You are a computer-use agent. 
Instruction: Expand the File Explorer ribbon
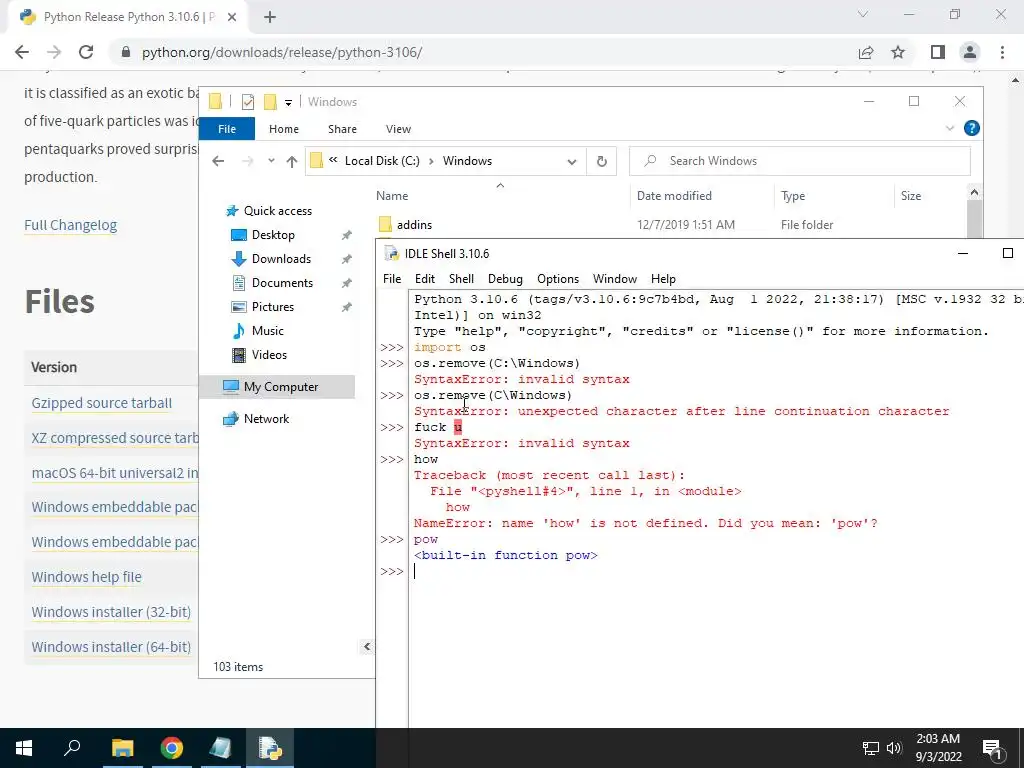(950, 129)
